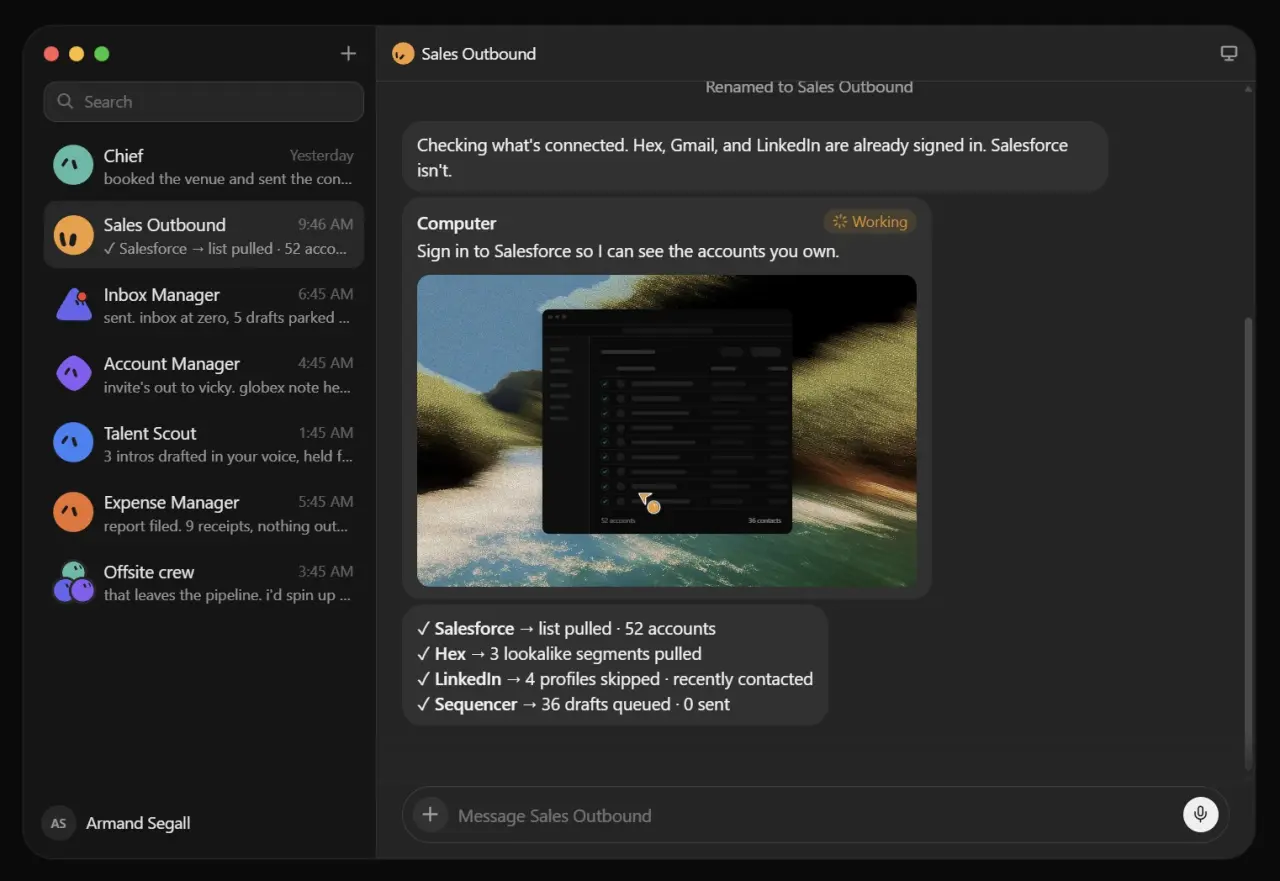This screenshot has height=881, width=1280.
Task: Click 'sent. inbox at zero' preview text
Action: click(x=227, y=318)
